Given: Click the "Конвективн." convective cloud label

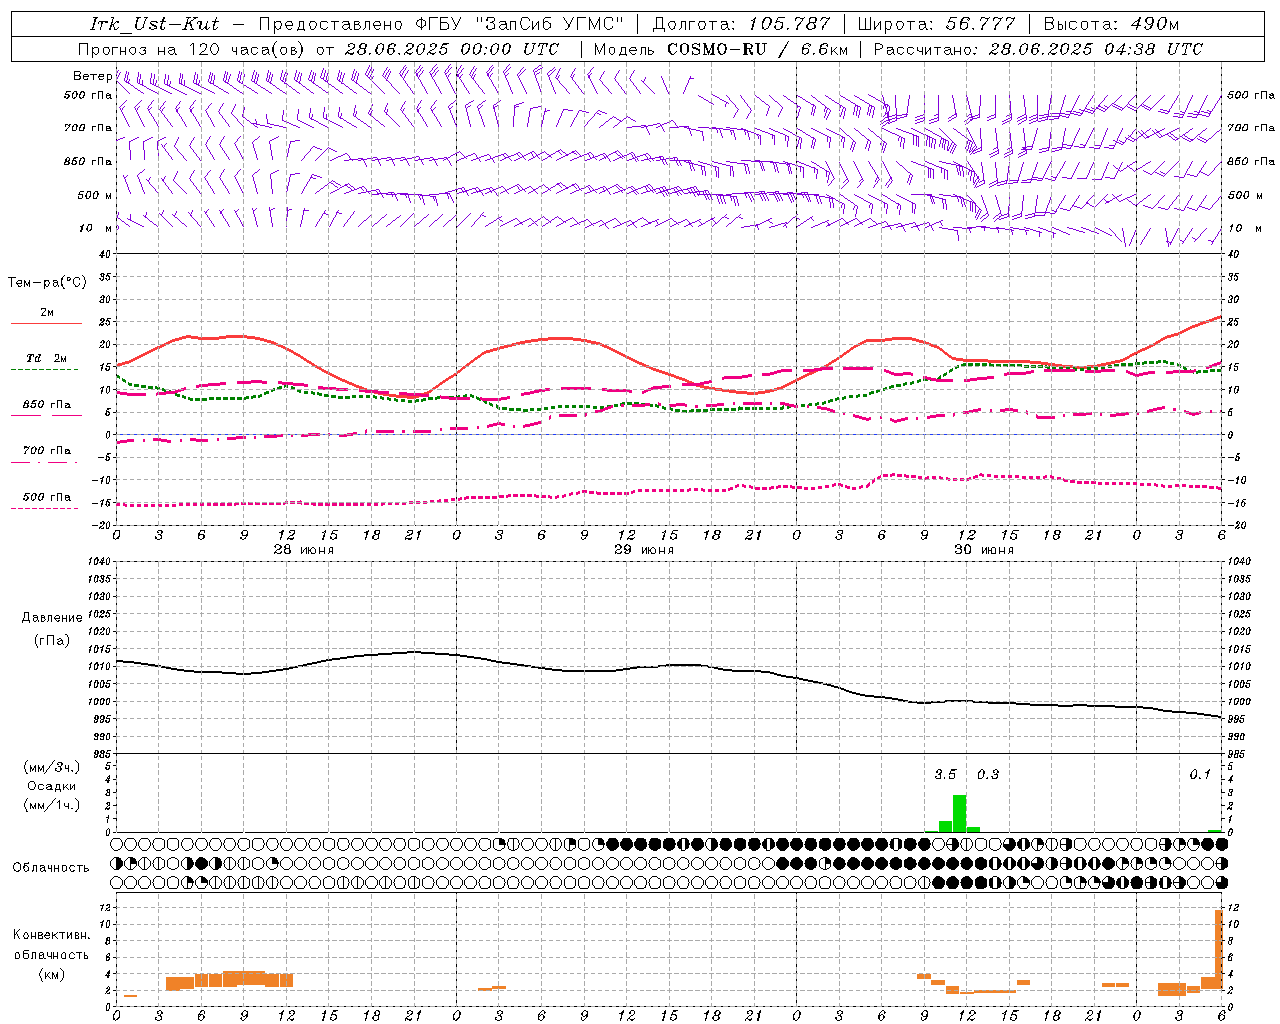Looking at the screenshot, I should point(52,935).
